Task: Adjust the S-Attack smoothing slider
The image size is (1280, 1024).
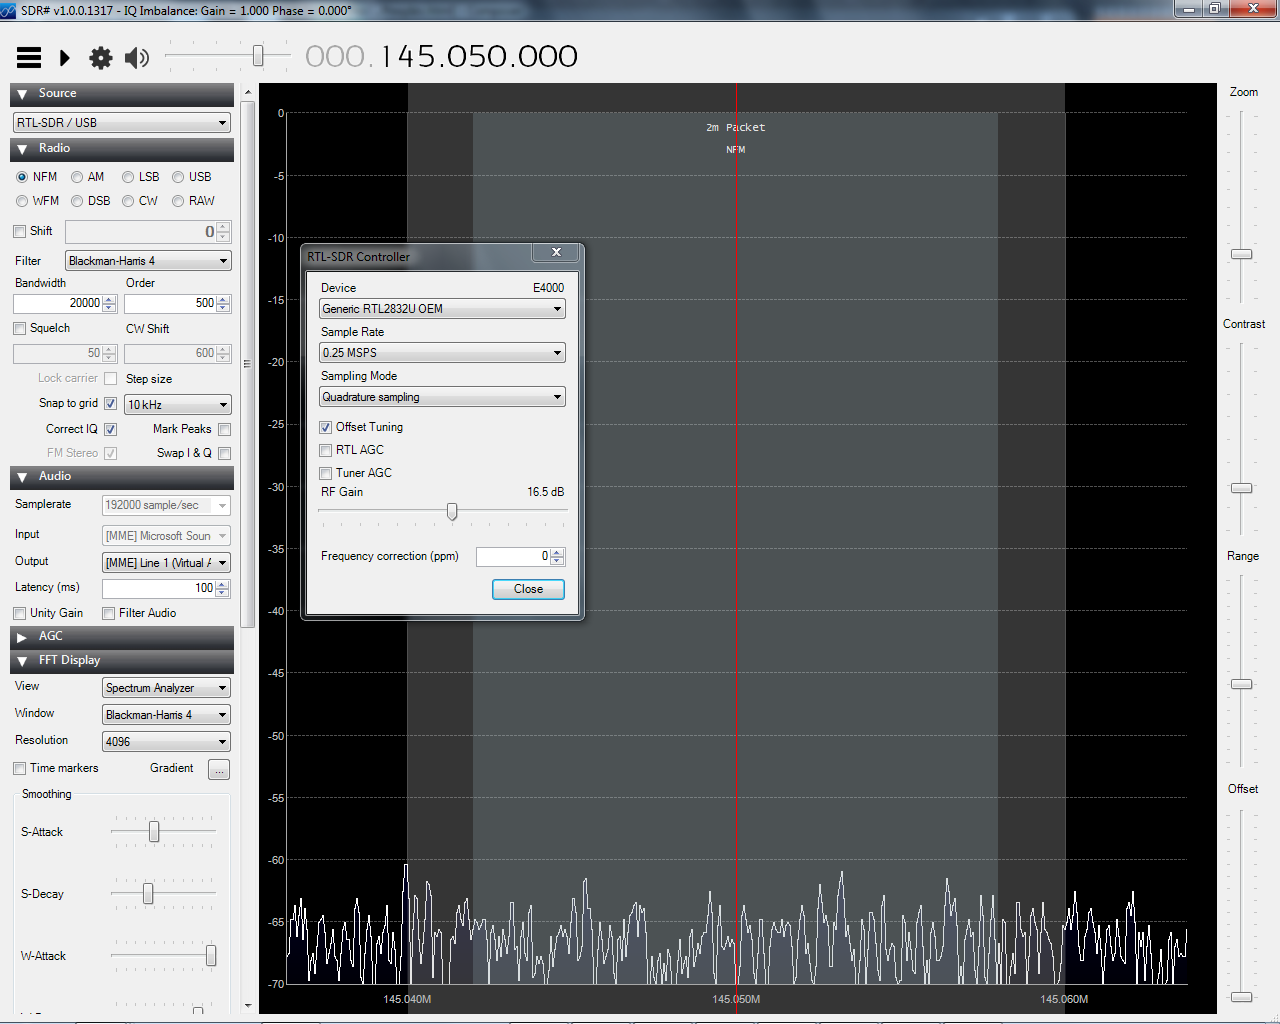Action: click(x=154, y=832)
